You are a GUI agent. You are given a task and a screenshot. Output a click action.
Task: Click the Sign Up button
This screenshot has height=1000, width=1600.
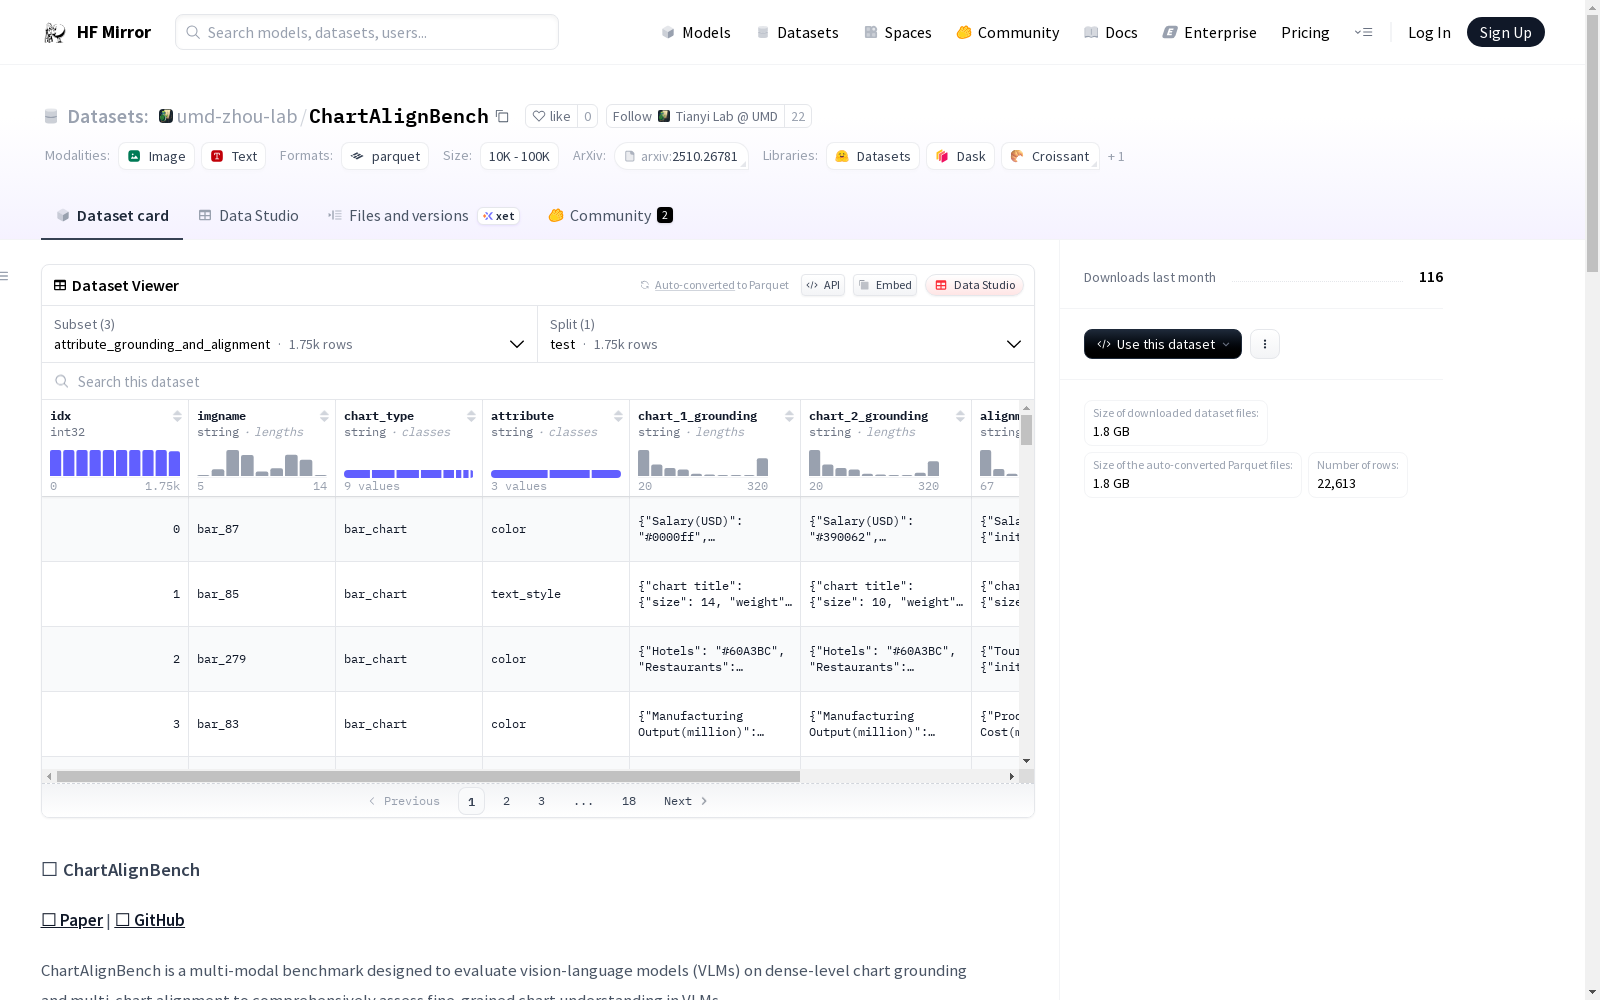pyautogui.click(x=1505, y=32)
